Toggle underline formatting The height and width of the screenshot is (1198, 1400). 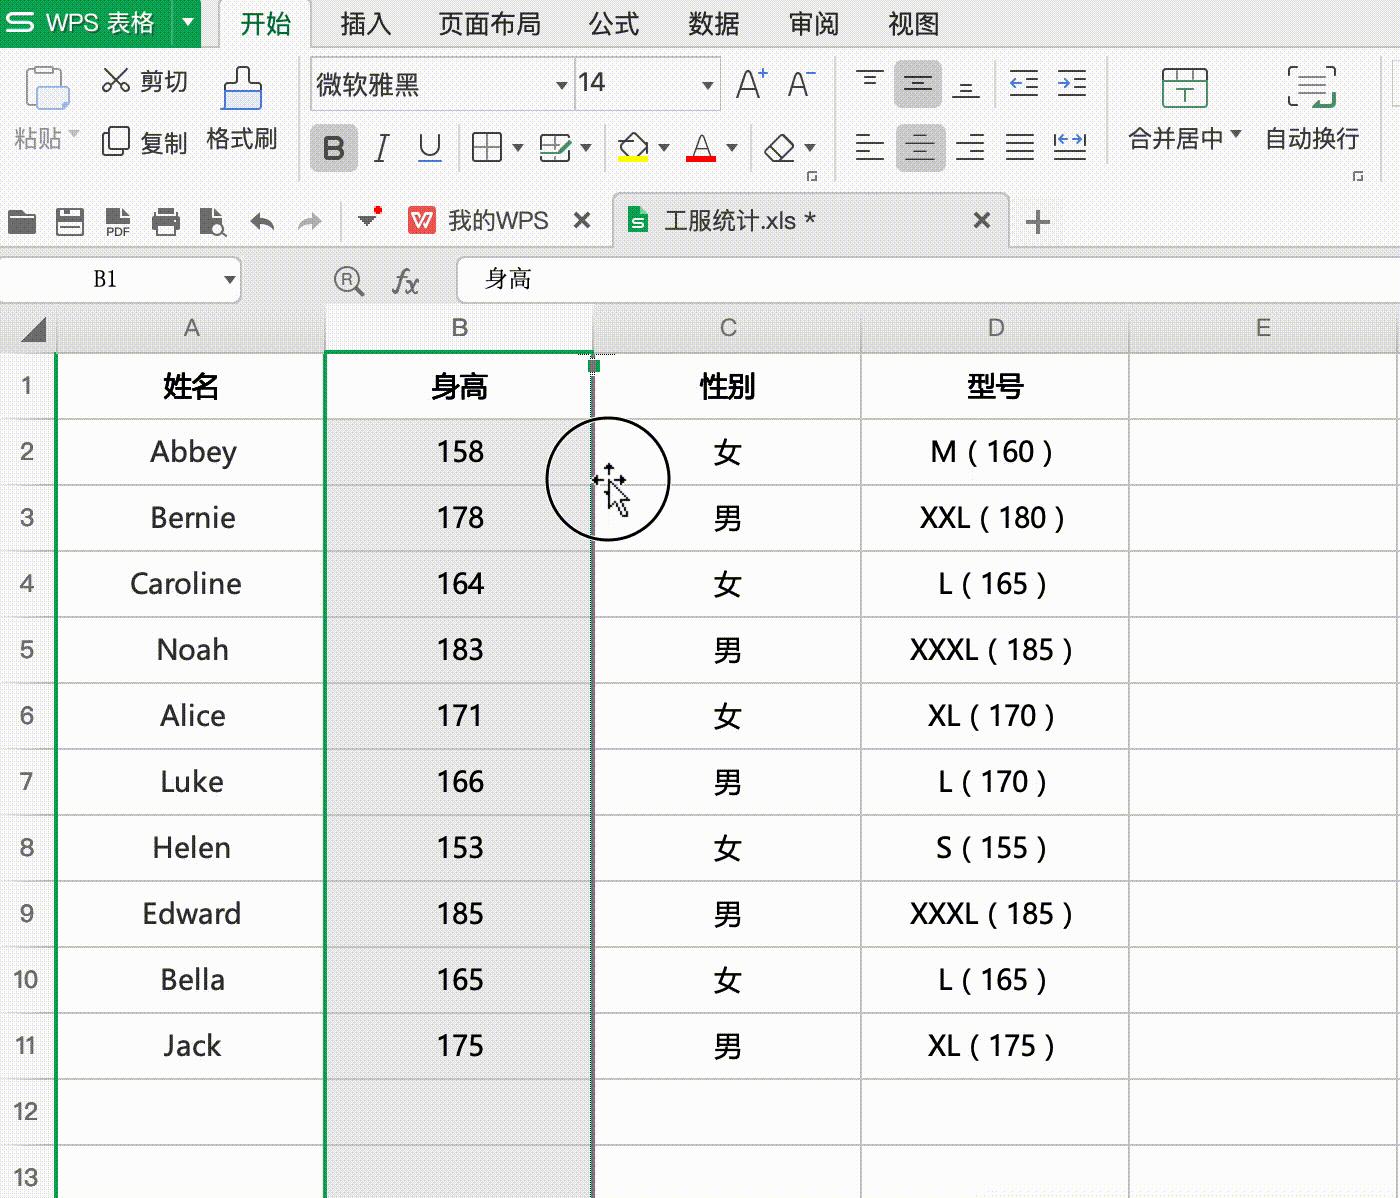click(429, 147)
